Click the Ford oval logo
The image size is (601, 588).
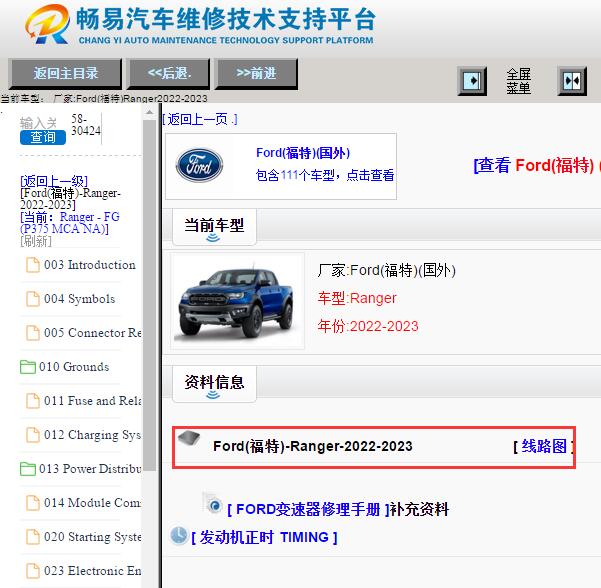(199, 165)
